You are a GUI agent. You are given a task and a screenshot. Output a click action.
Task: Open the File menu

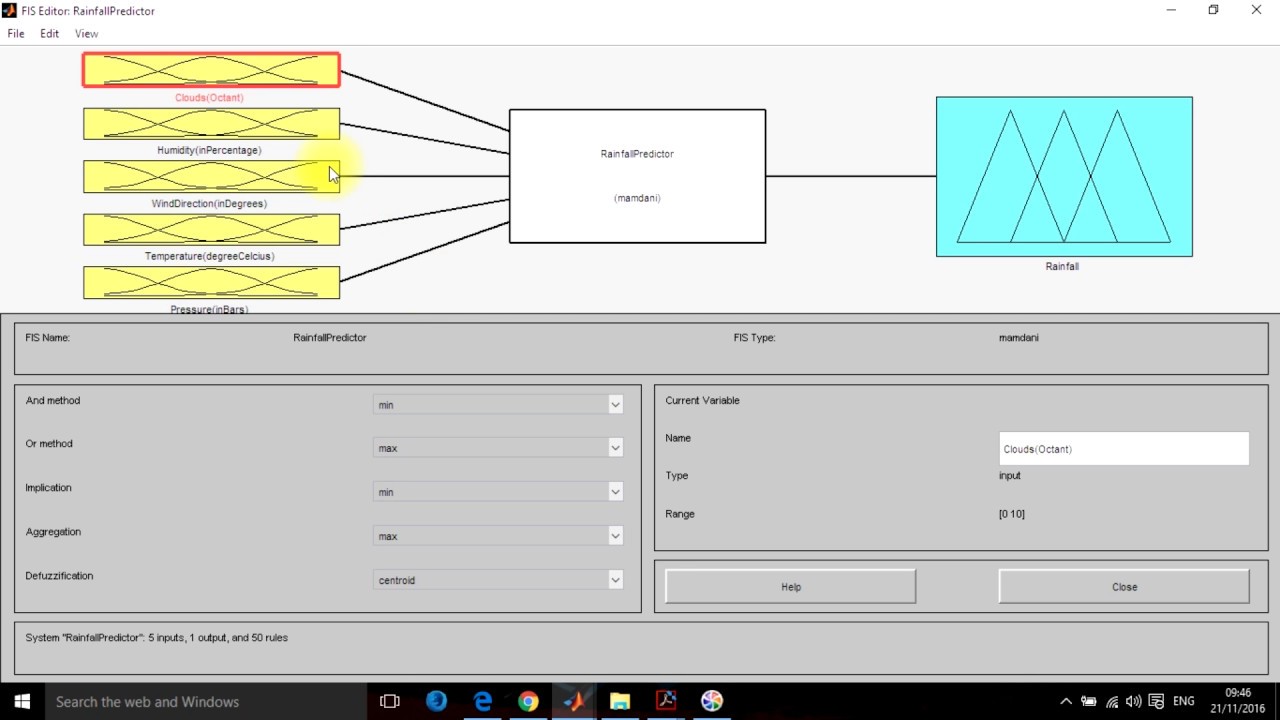pyautogui.click(x=16, y=34)
